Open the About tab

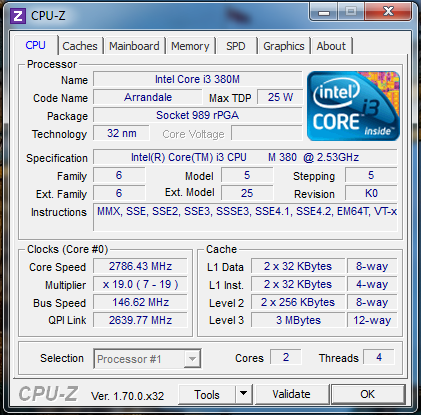331,46
